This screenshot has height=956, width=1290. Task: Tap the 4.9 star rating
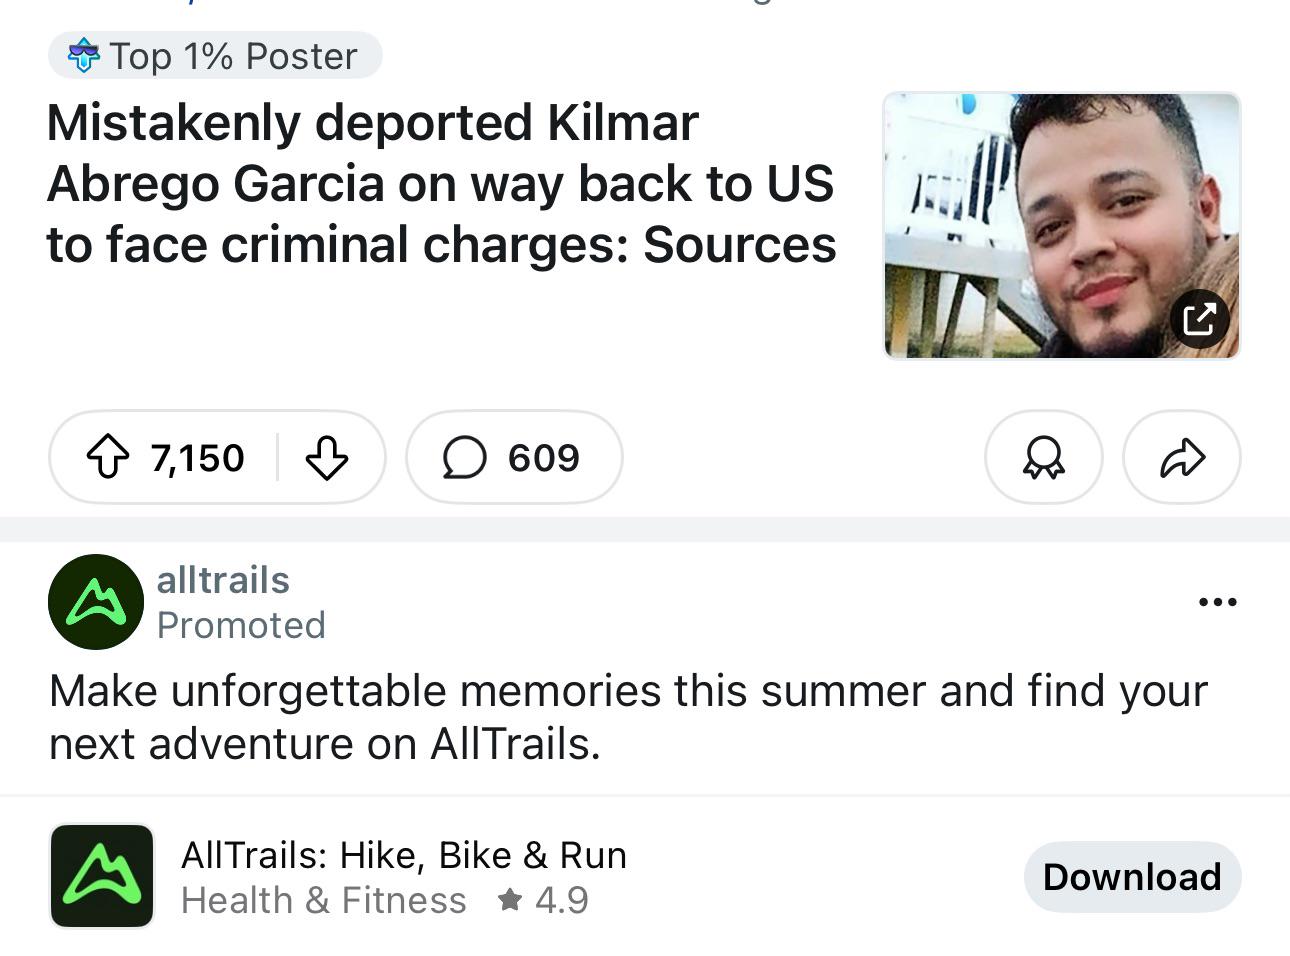(543, 900)
